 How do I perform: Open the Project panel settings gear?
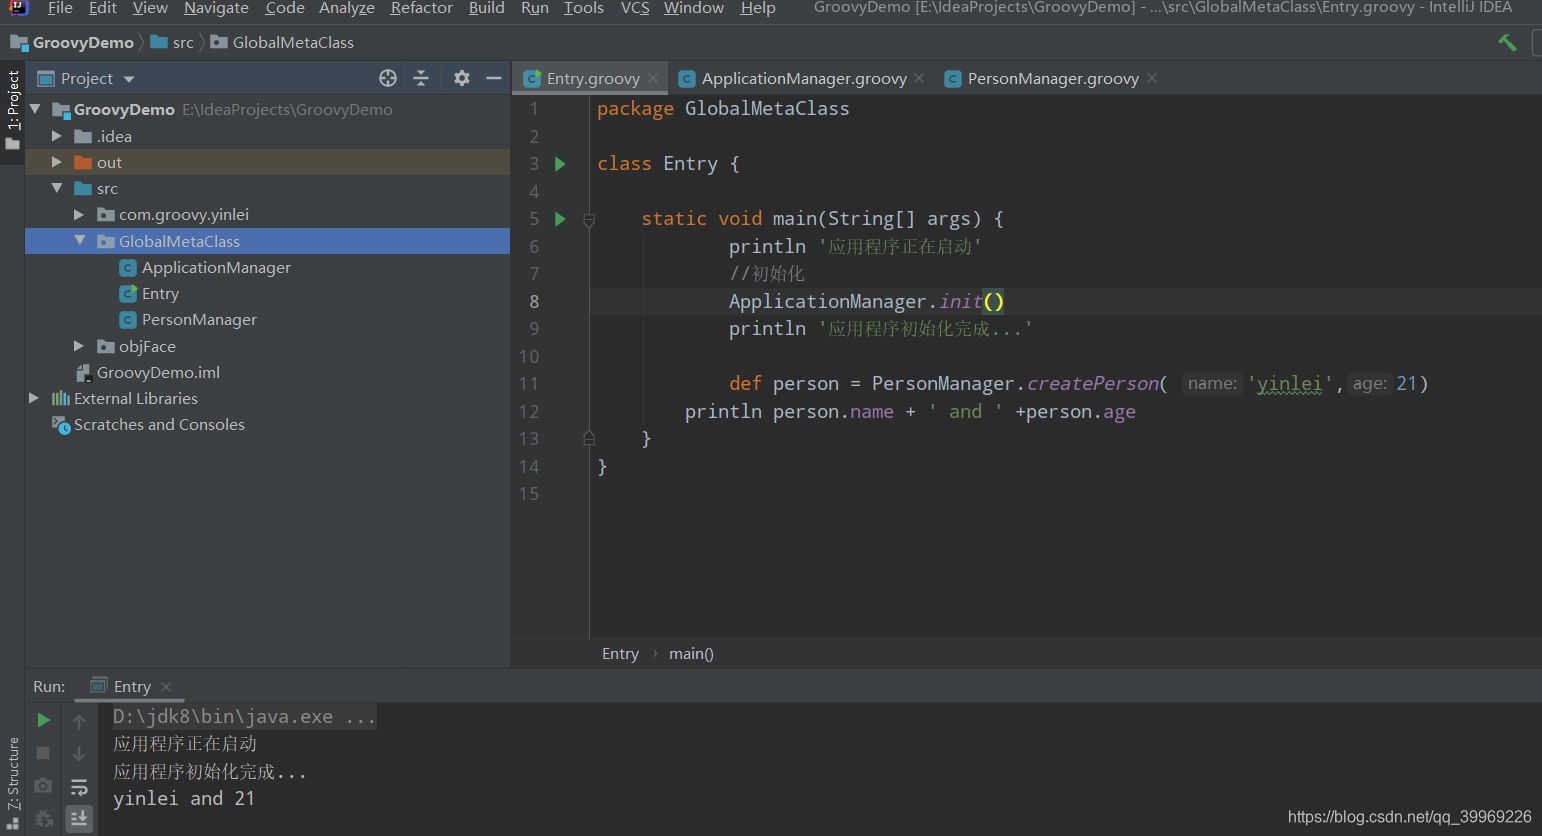pyautogui.click(x=461, y=78)
